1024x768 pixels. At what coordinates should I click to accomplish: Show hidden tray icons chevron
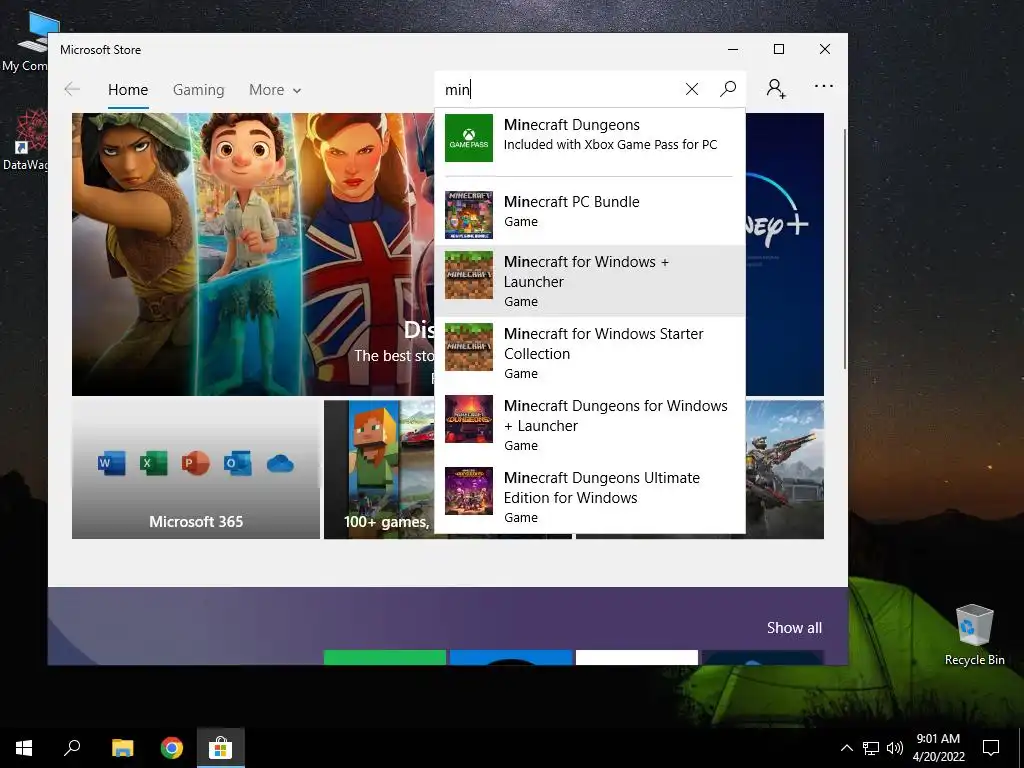pyautogui.click(x=846, y=748)
